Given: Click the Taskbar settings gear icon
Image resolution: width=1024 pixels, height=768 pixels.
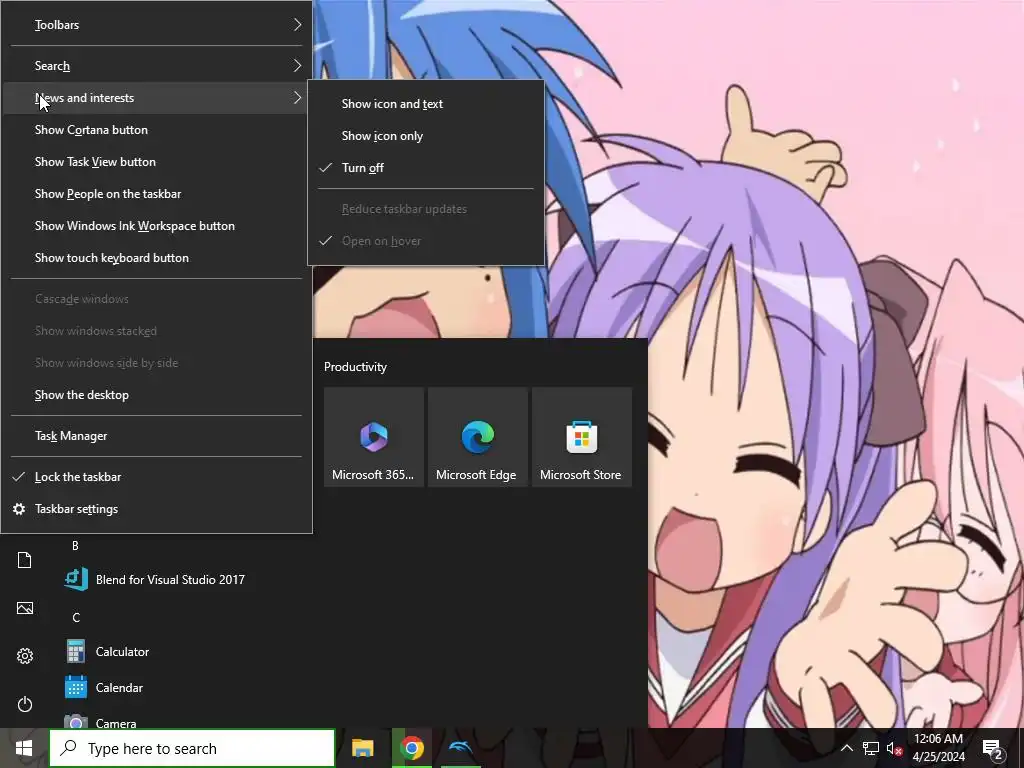Looking at the screenshot, I should pos(19,509).
